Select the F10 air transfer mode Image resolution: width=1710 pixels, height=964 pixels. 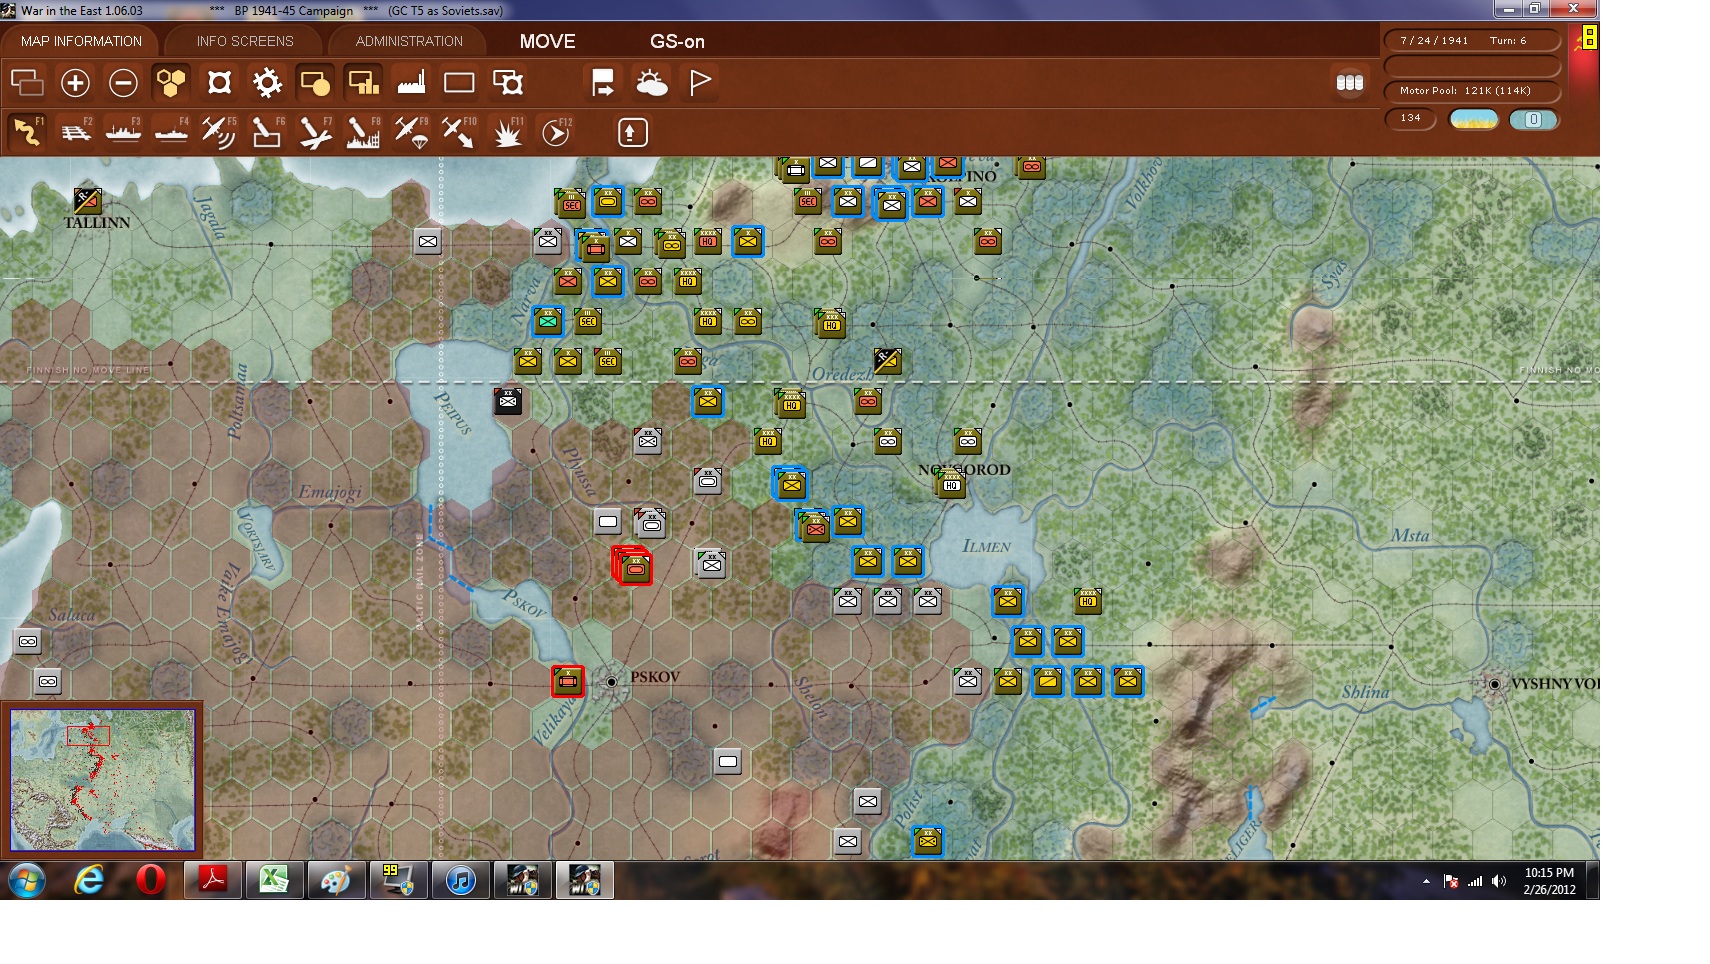click(459, 132)
